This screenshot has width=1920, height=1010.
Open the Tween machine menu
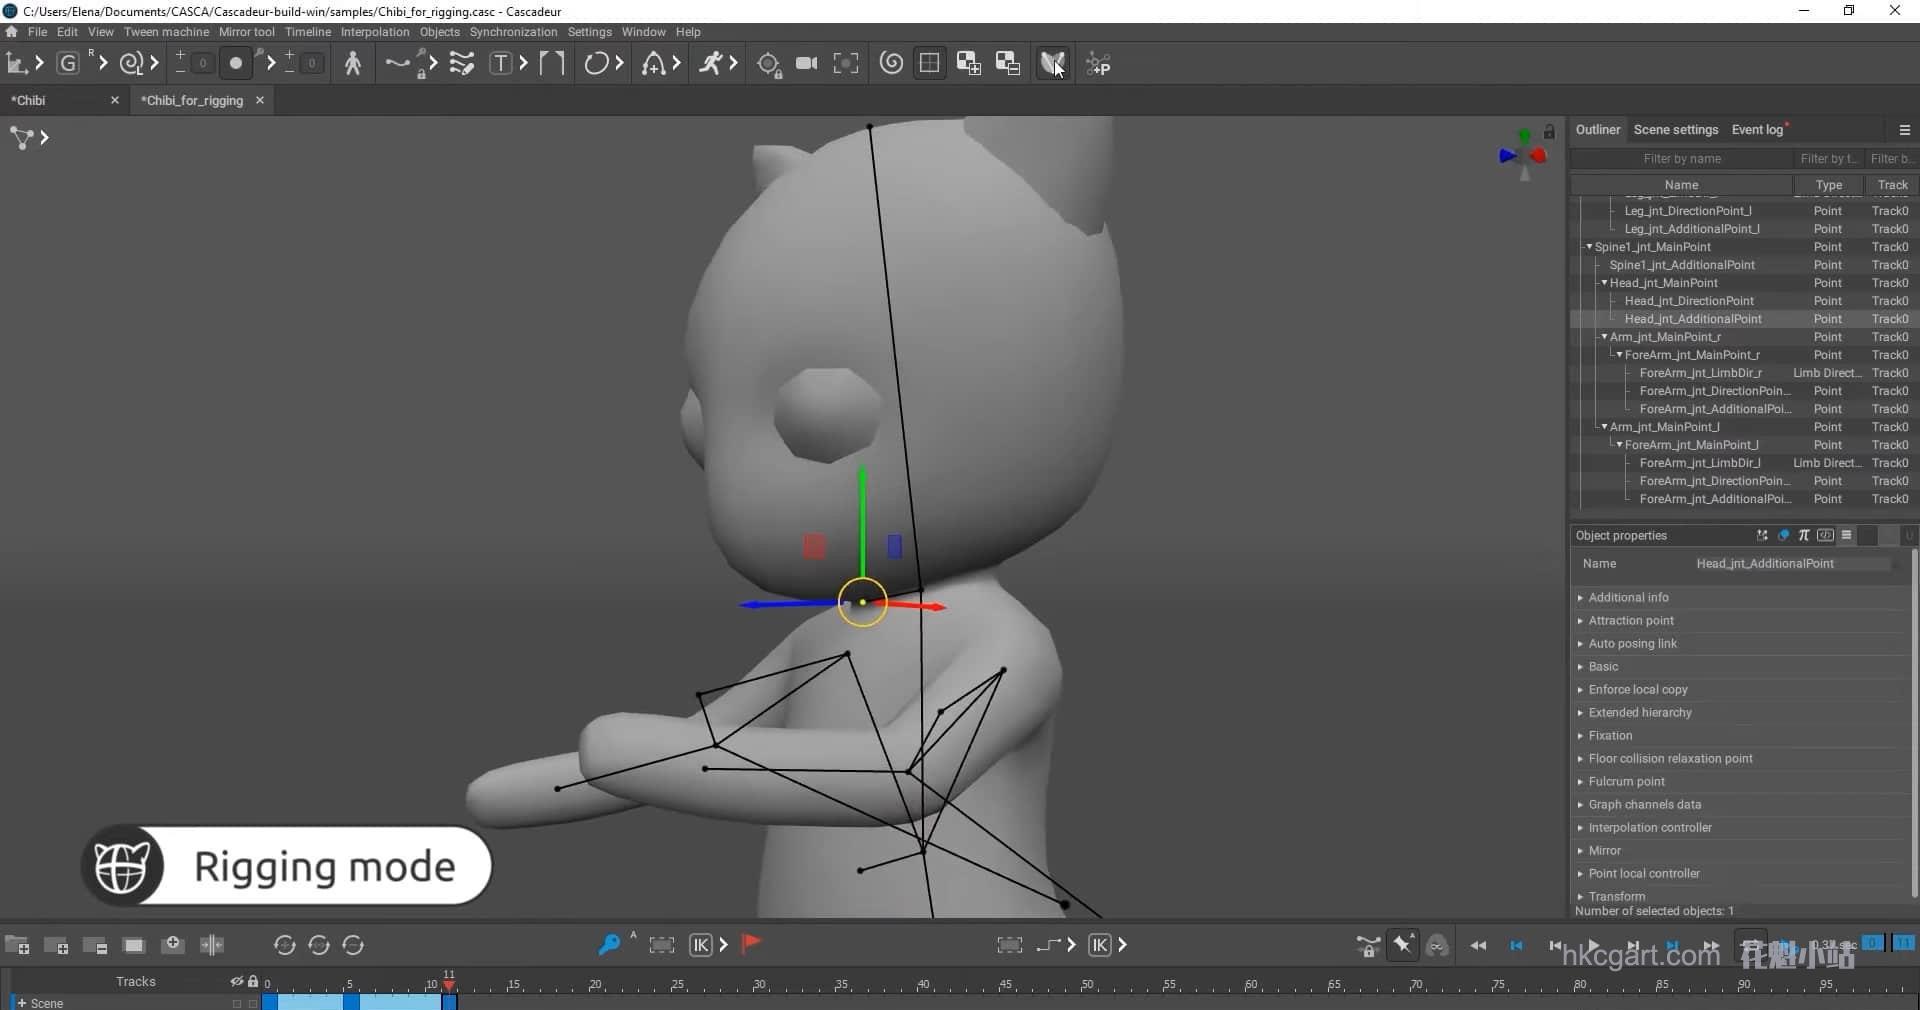[x=166, y=32]
